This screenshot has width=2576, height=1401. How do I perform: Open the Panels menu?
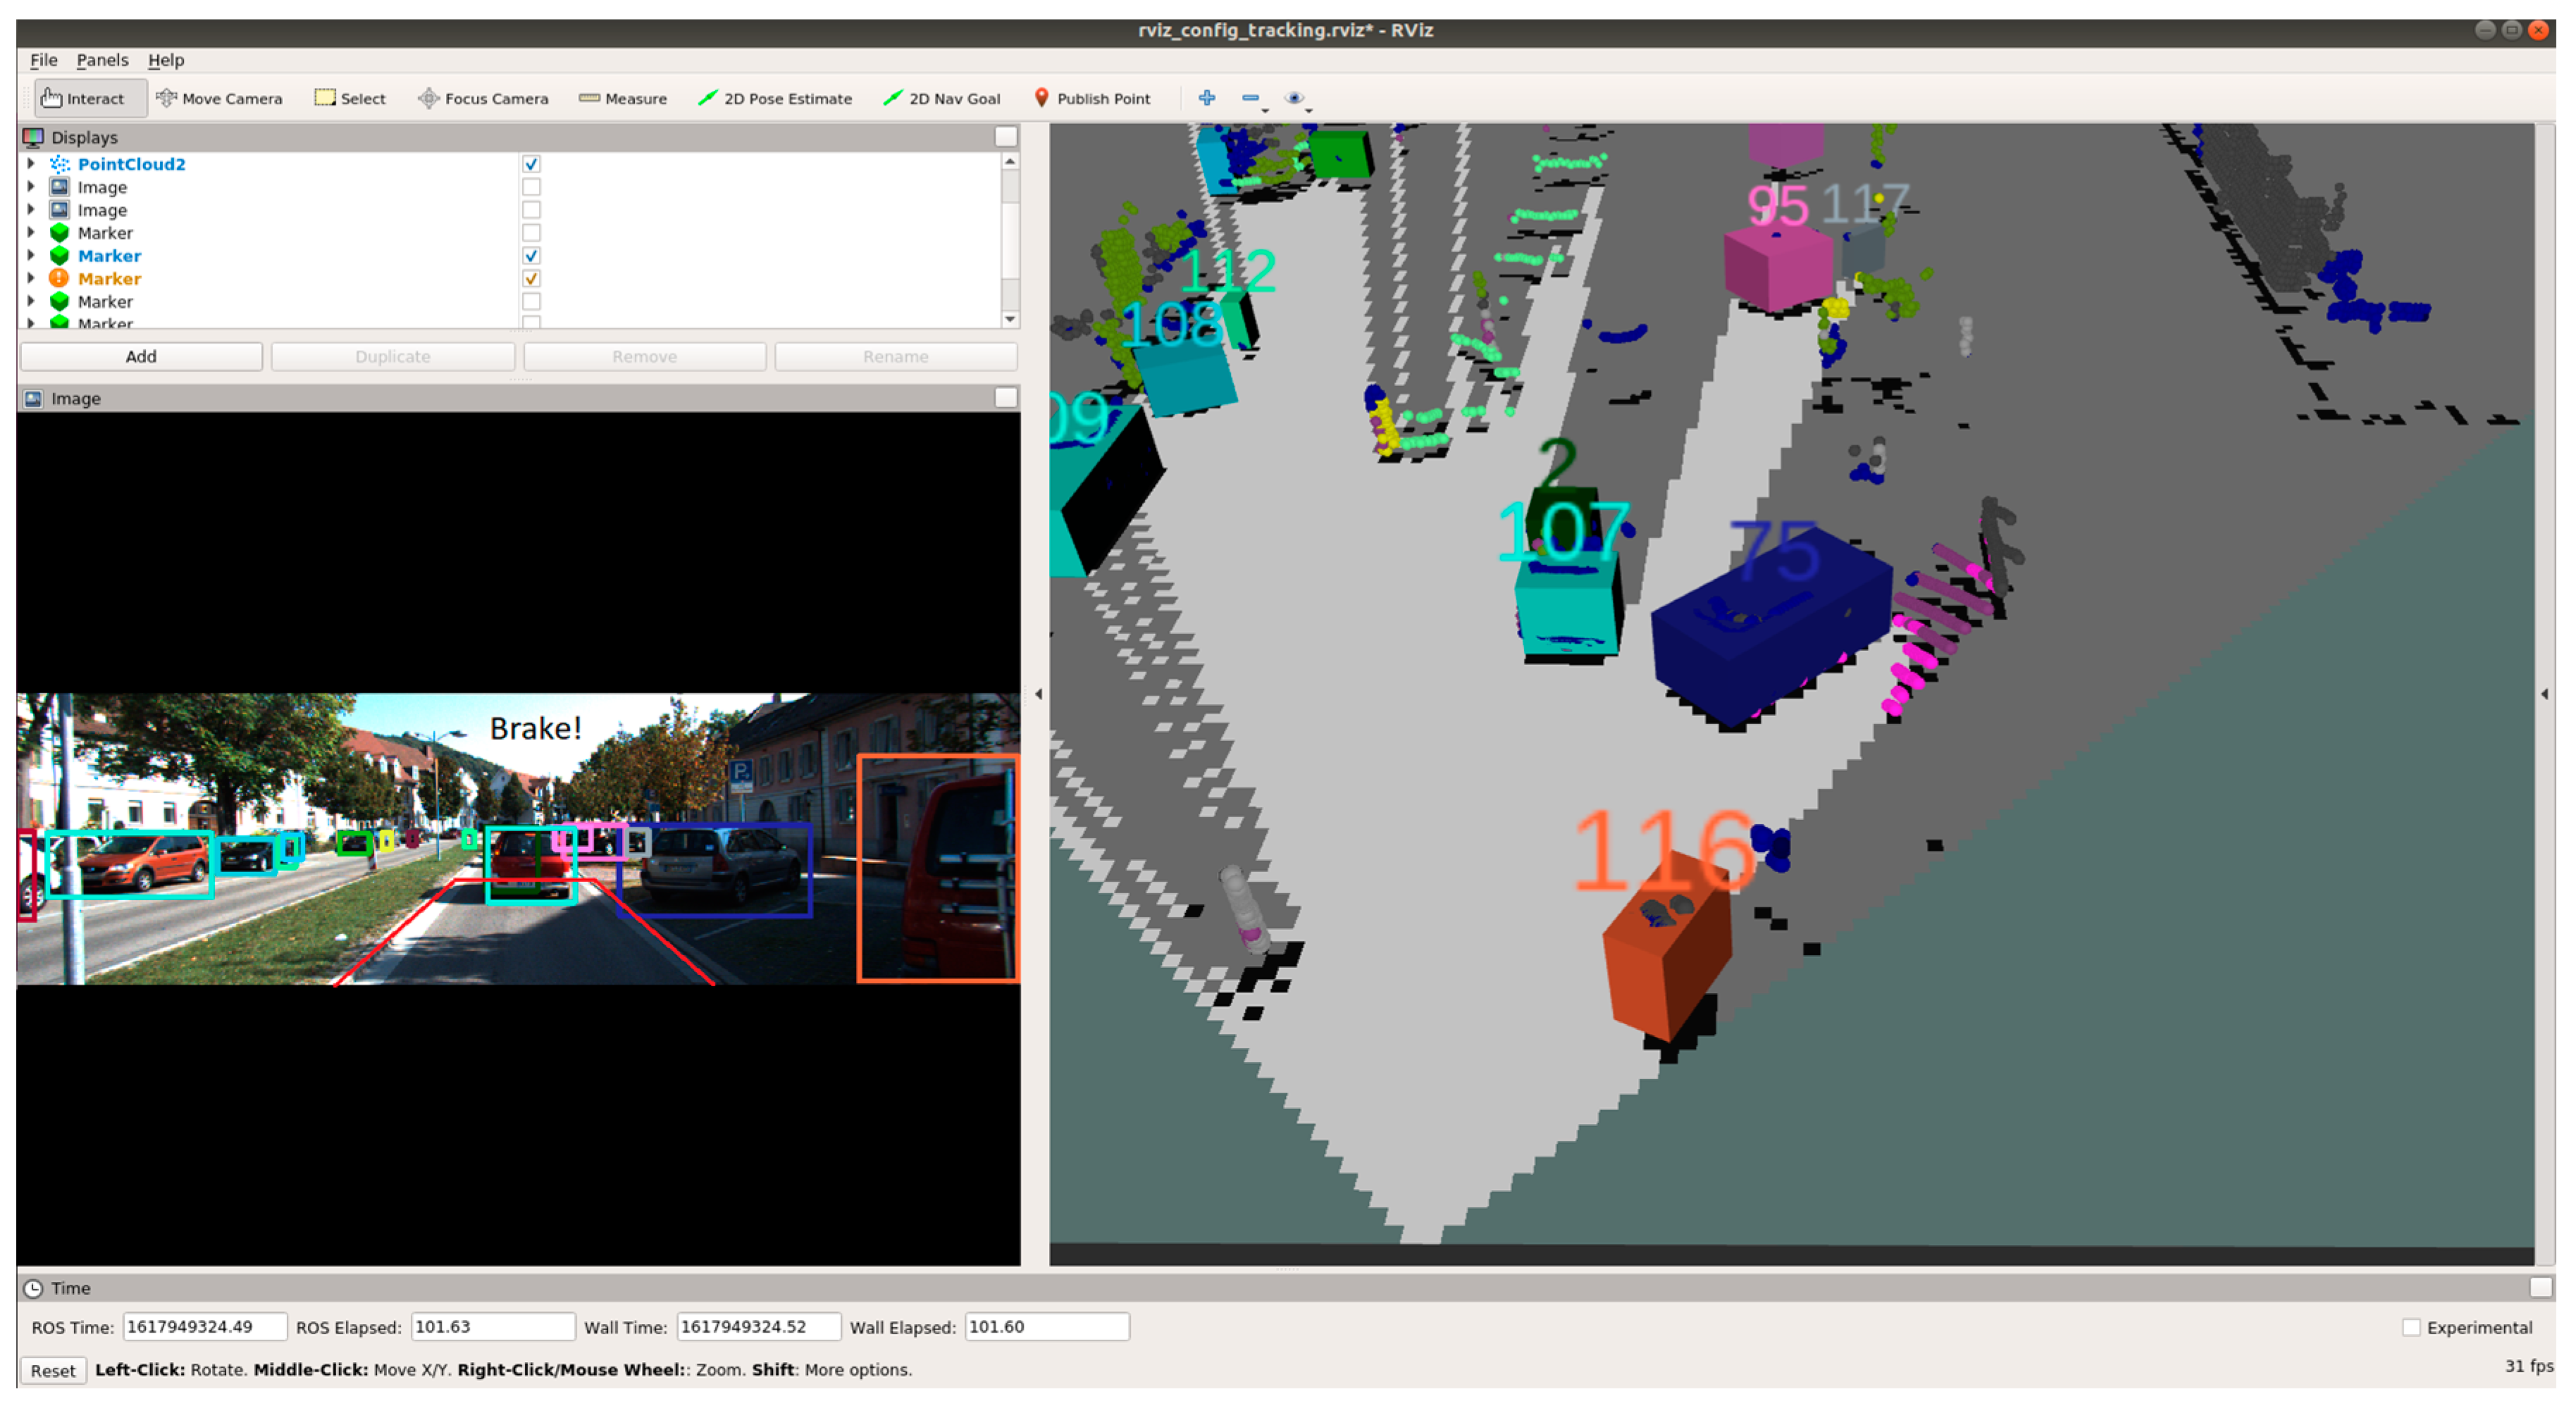point(102,60)
